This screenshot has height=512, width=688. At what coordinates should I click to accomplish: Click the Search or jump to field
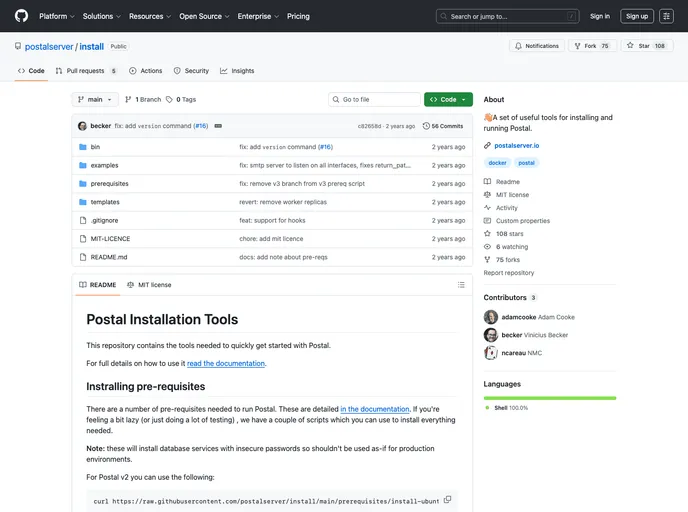[507, 16]
